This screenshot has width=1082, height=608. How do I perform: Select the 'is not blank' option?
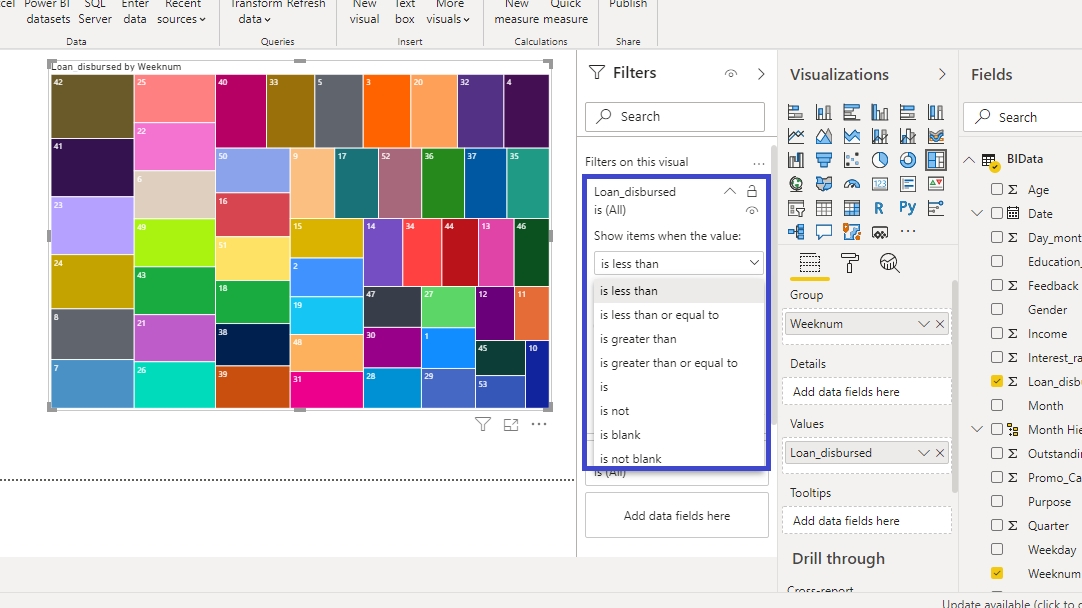(630, 459)
